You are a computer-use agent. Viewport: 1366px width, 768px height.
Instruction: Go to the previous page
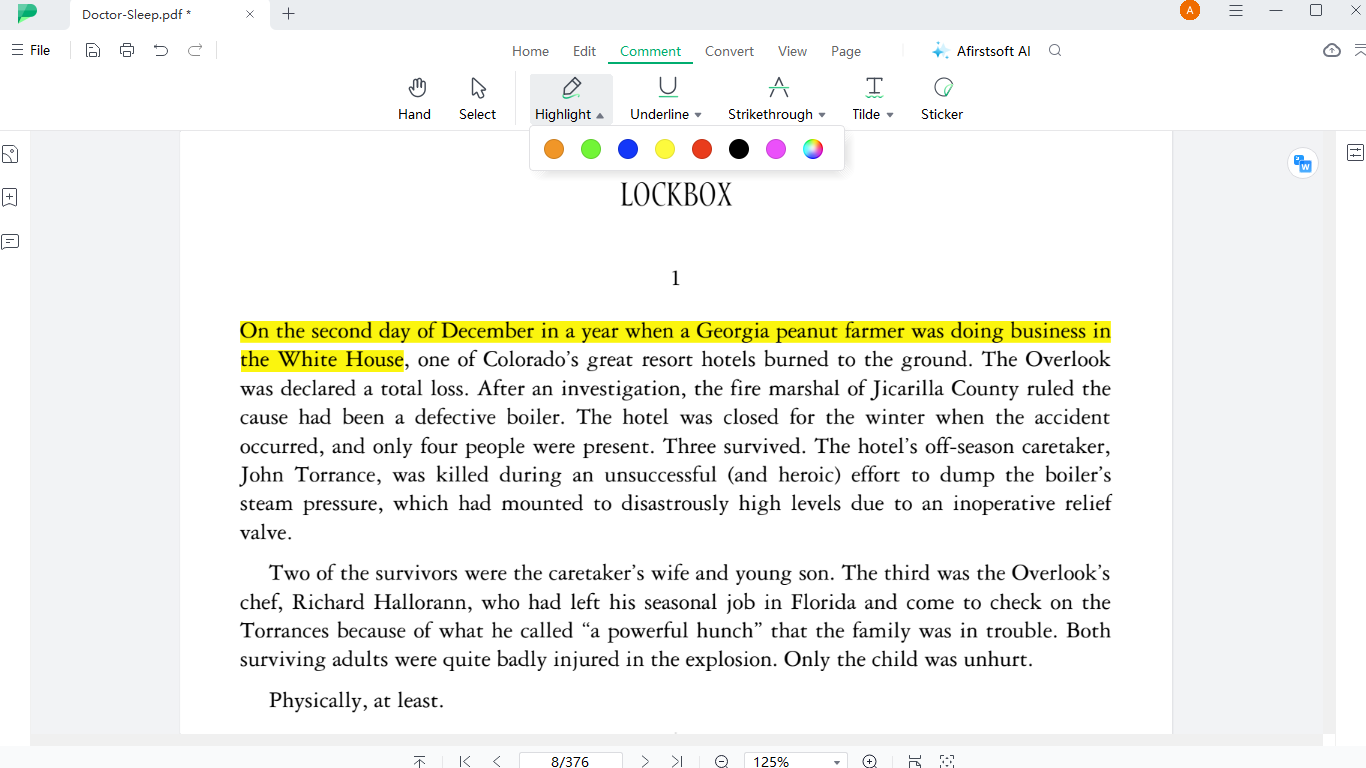tap(497, 762)
